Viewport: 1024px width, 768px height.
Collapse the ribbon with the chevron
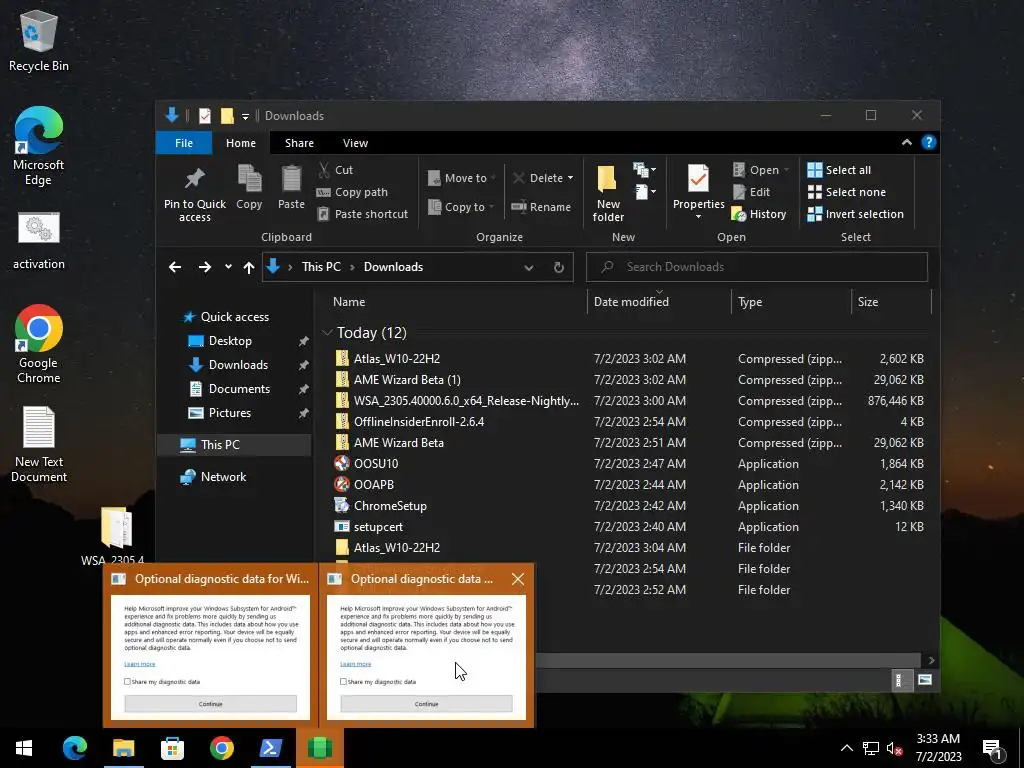coord(906,142)
